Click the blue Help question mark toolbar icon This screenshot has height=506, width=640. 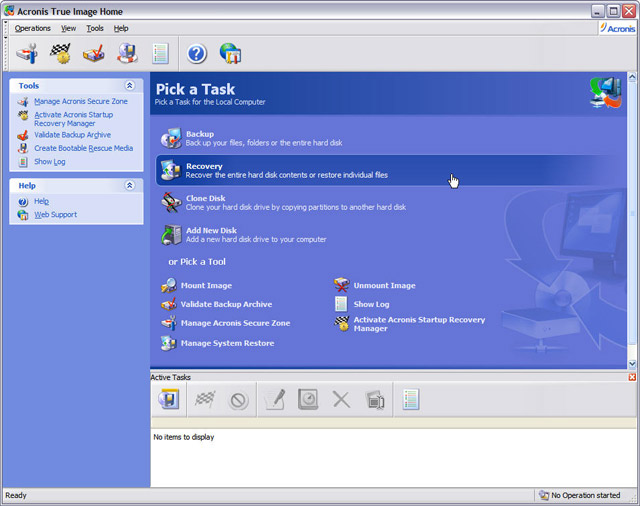pyautogui.click(x=197, y=54)
